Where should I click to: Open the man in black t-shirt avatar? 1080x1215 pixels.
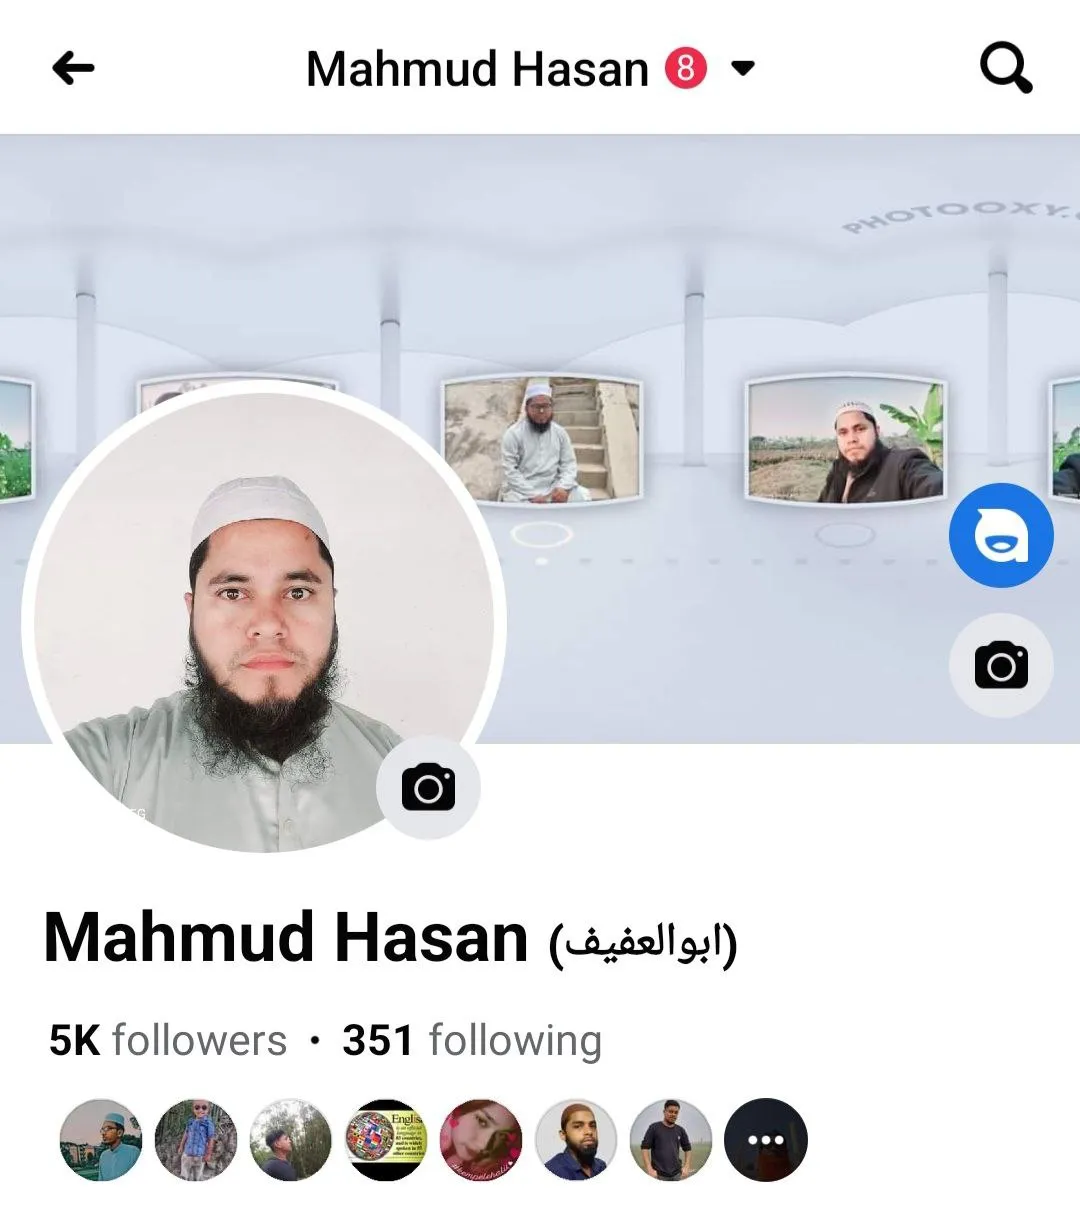click(671, 1140)
